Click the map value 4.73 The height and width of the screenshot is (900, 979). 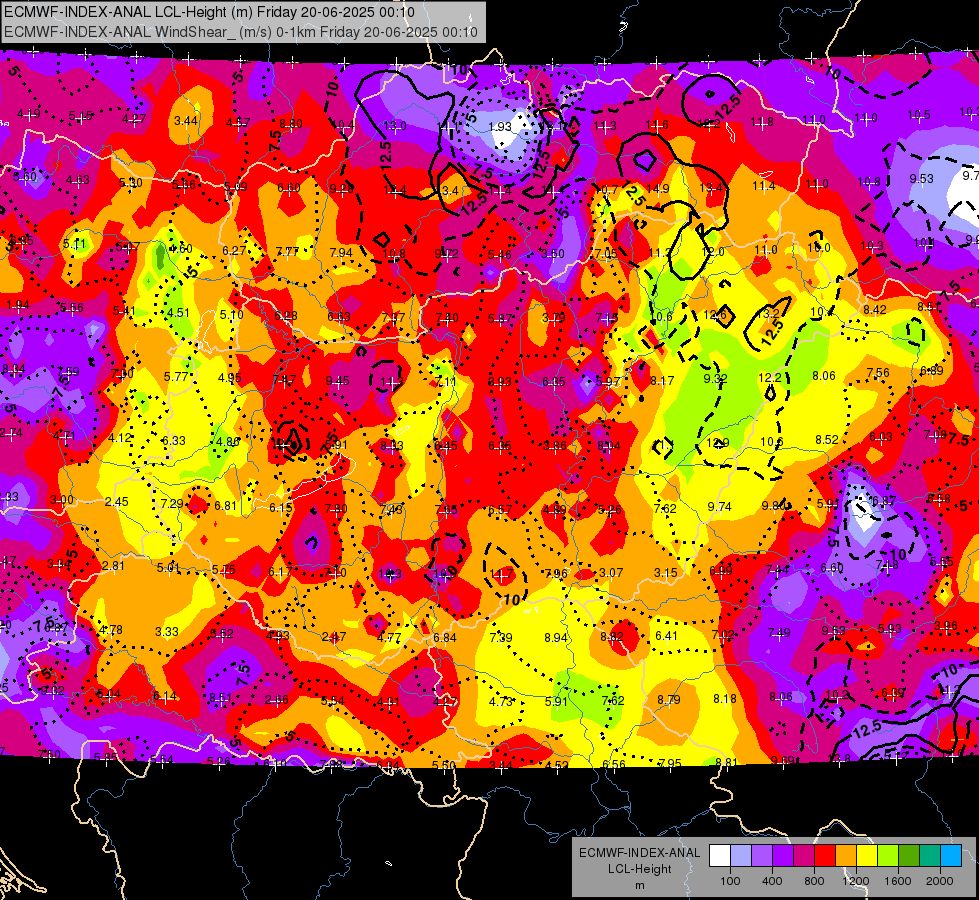click(x=501, y=701)
